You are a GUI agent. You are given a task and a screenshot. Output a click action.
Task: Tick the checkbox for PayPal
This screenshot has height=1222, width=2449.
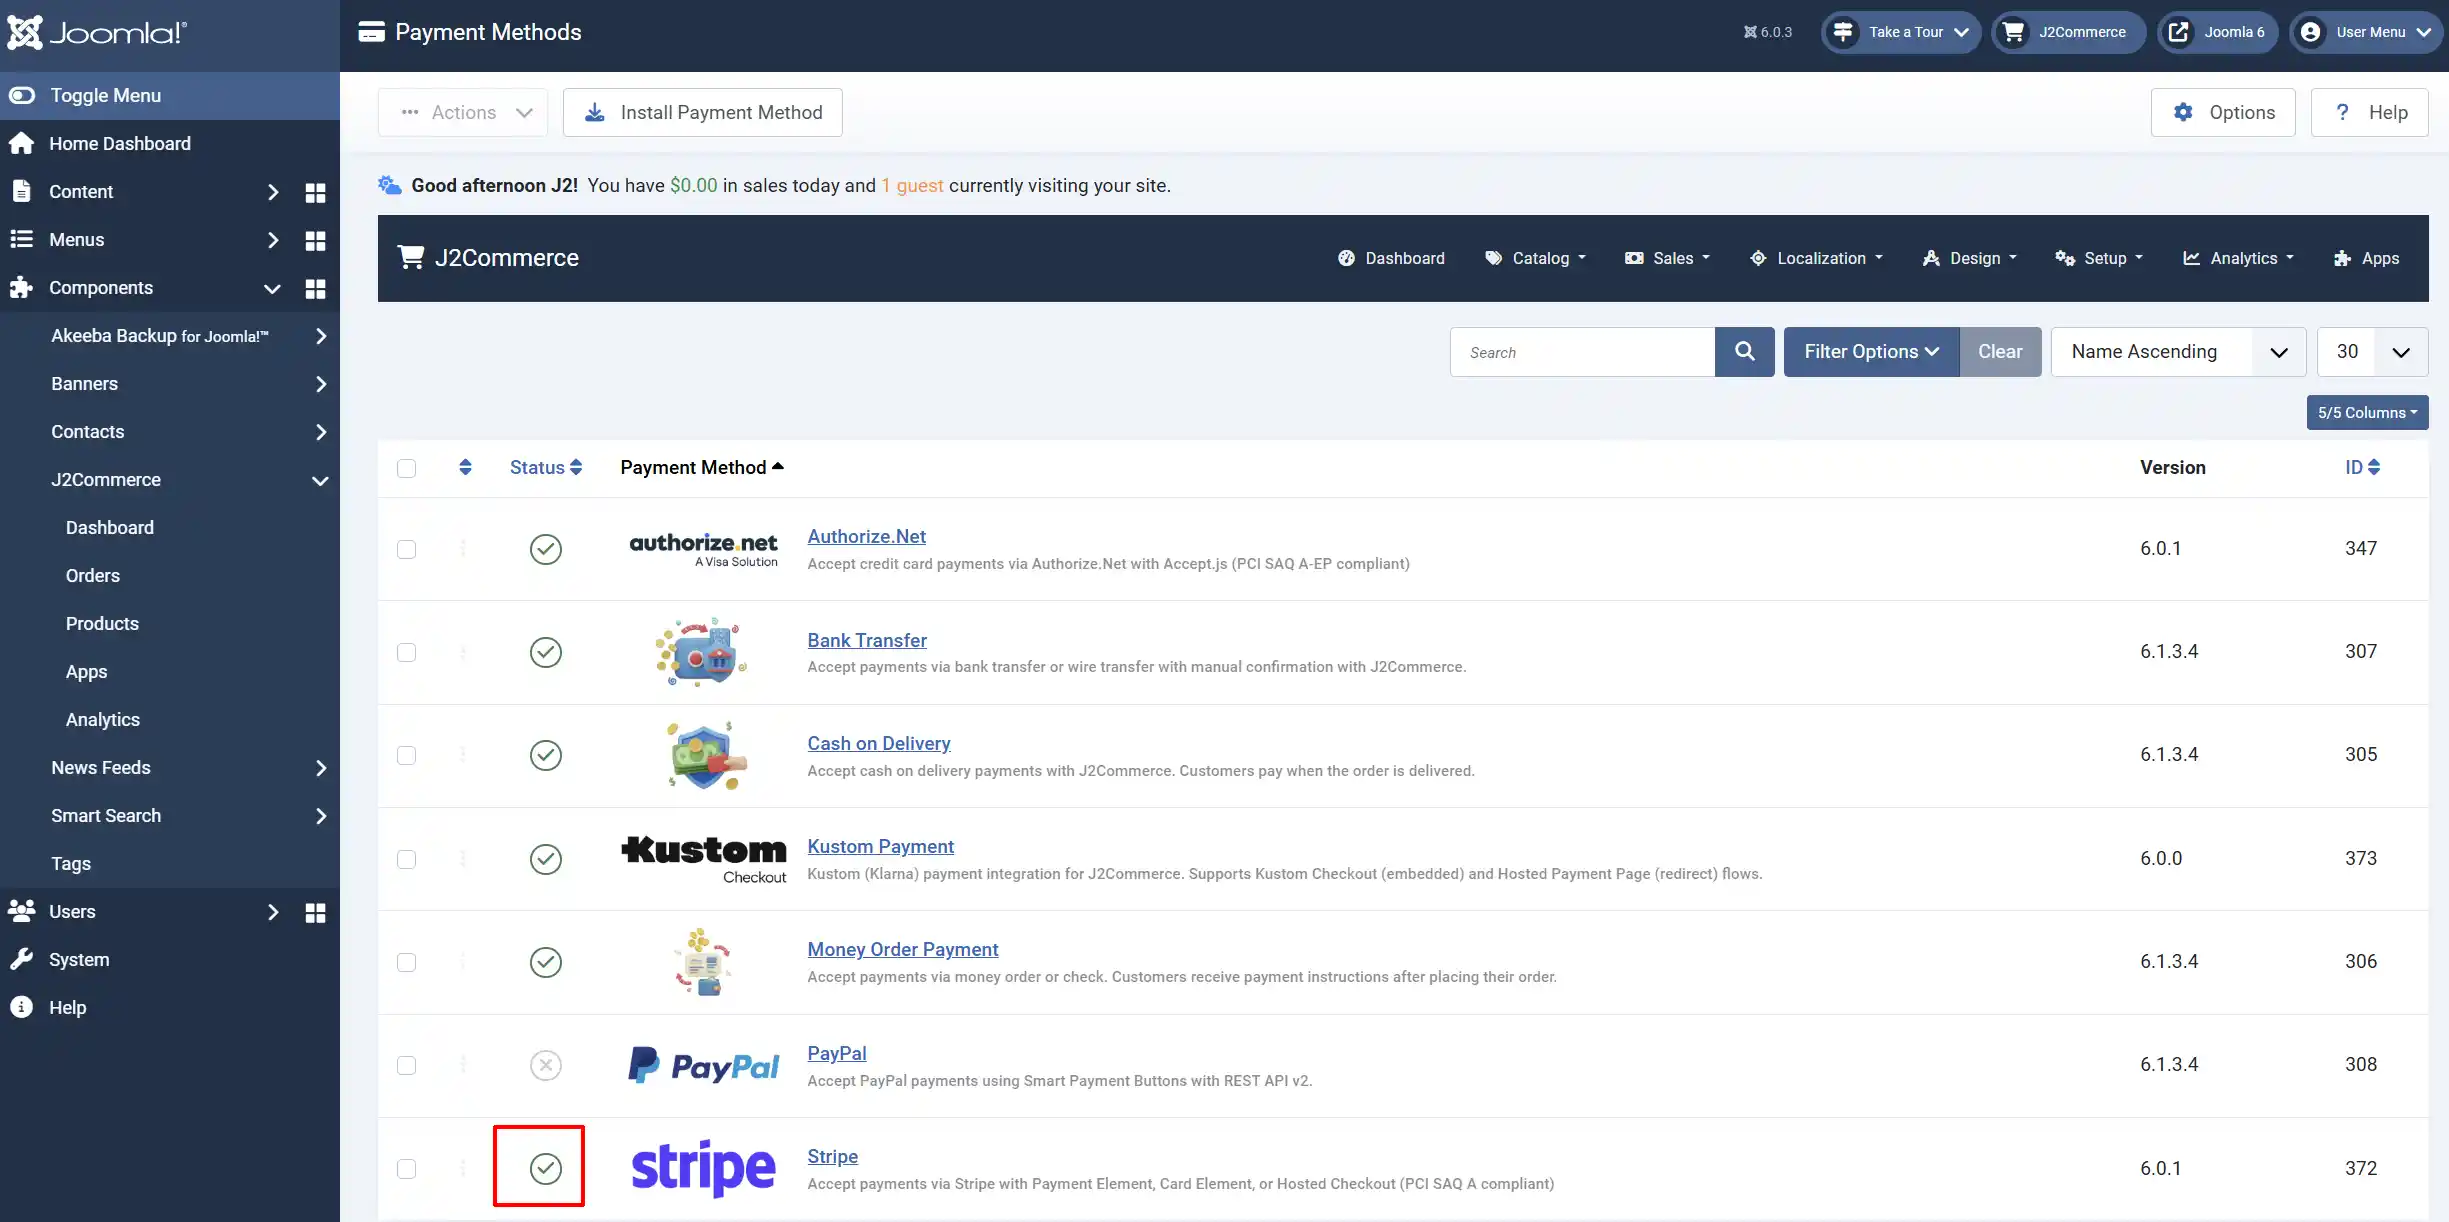coord(406,1065)
